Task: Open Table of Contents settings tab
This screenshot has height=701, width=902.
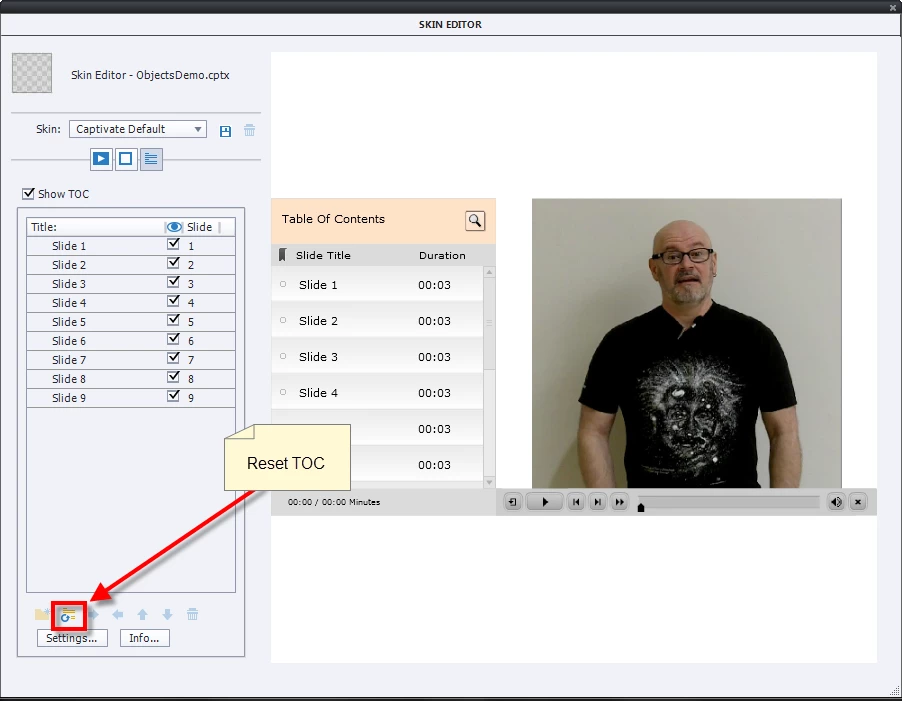Action: click(x=151, y=159)
